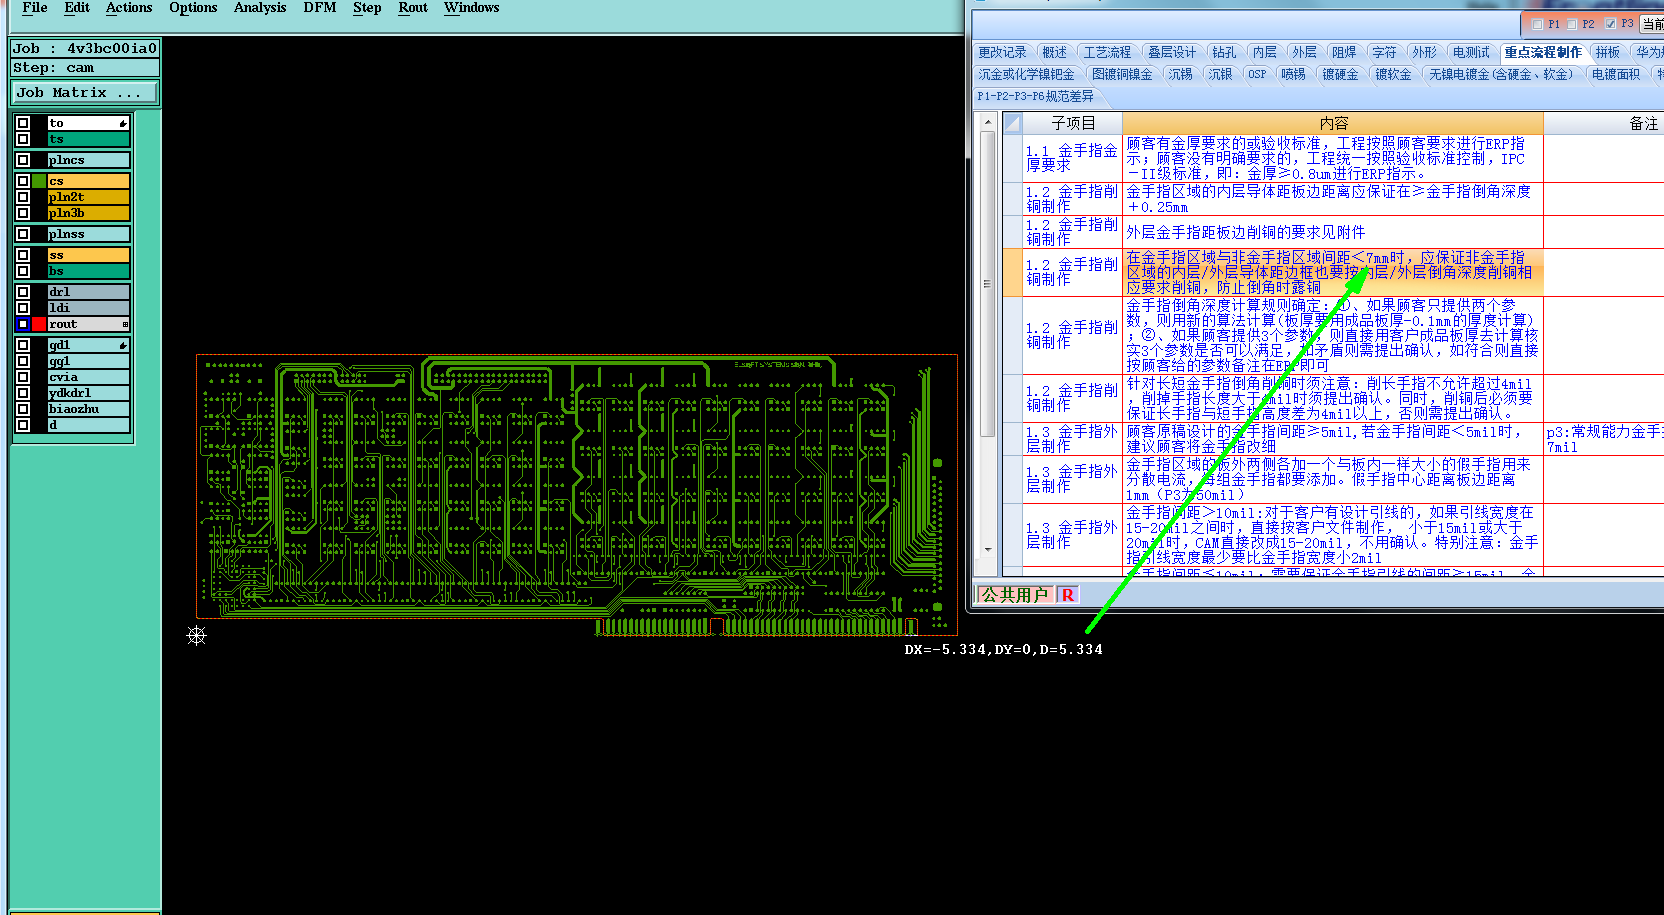This screenshot has height=915, width=1664.
Task: Switch to the 字符 tab
Action: [1384, 52]
